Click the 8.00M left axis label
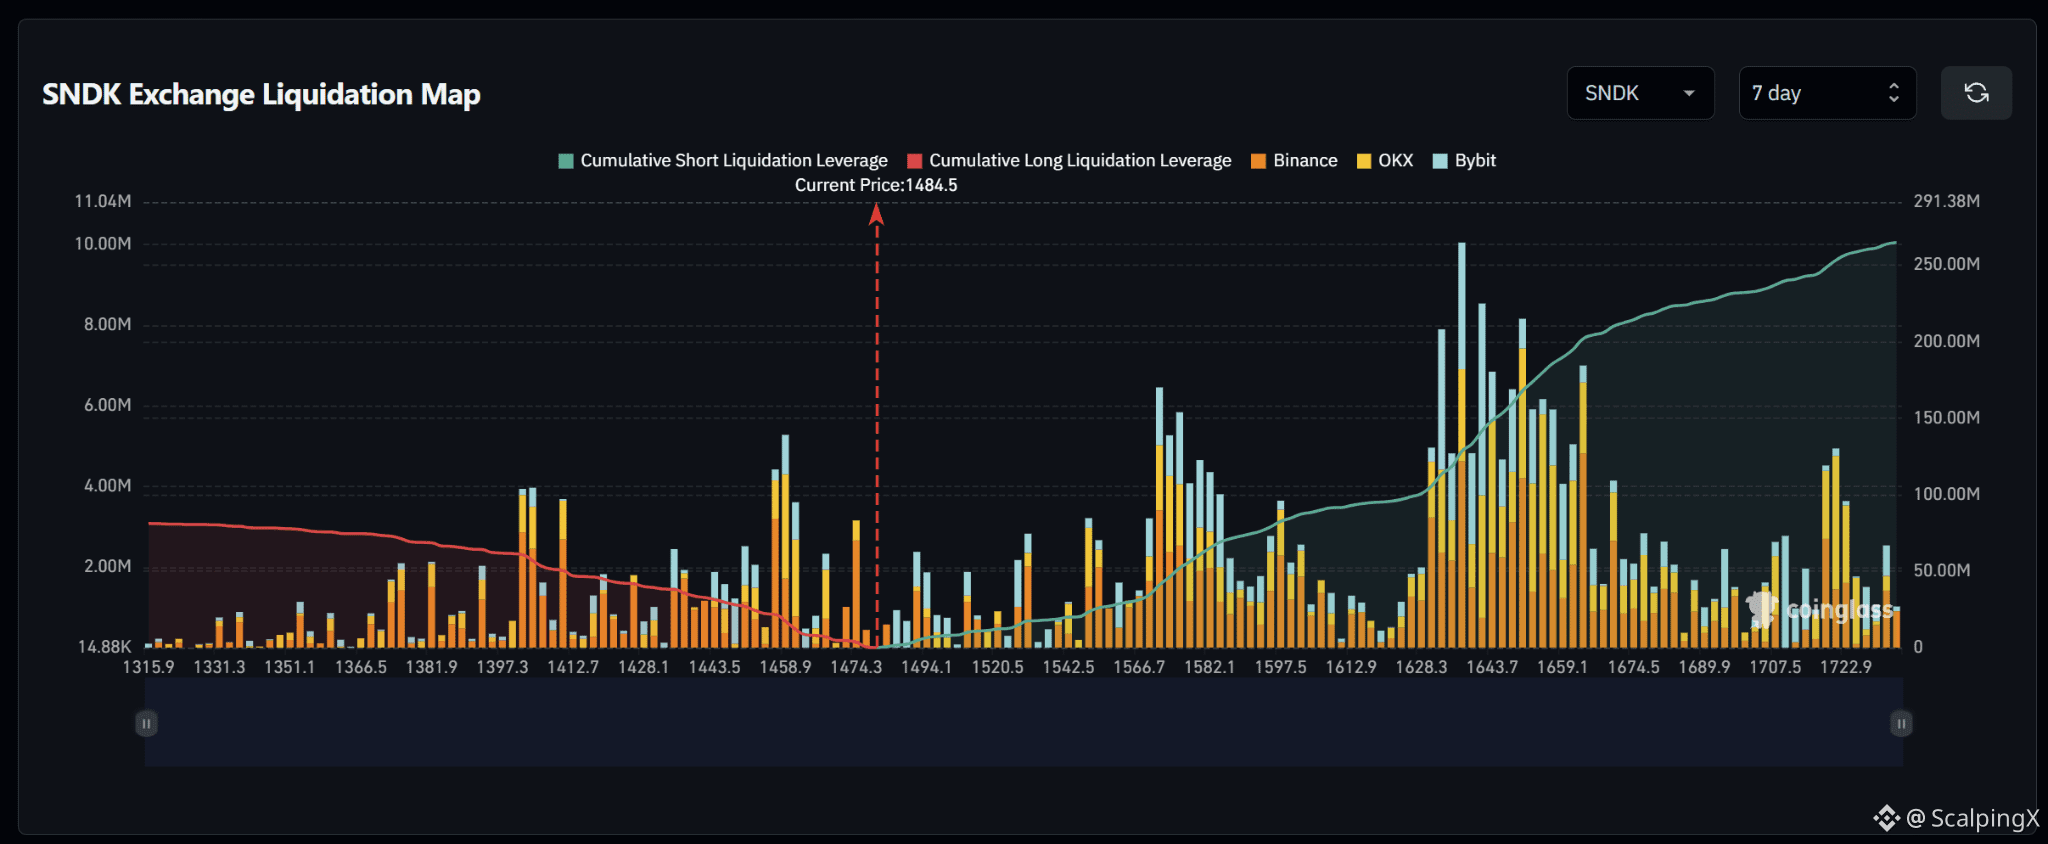This screenshot has width=2048, height=844. 108,324
